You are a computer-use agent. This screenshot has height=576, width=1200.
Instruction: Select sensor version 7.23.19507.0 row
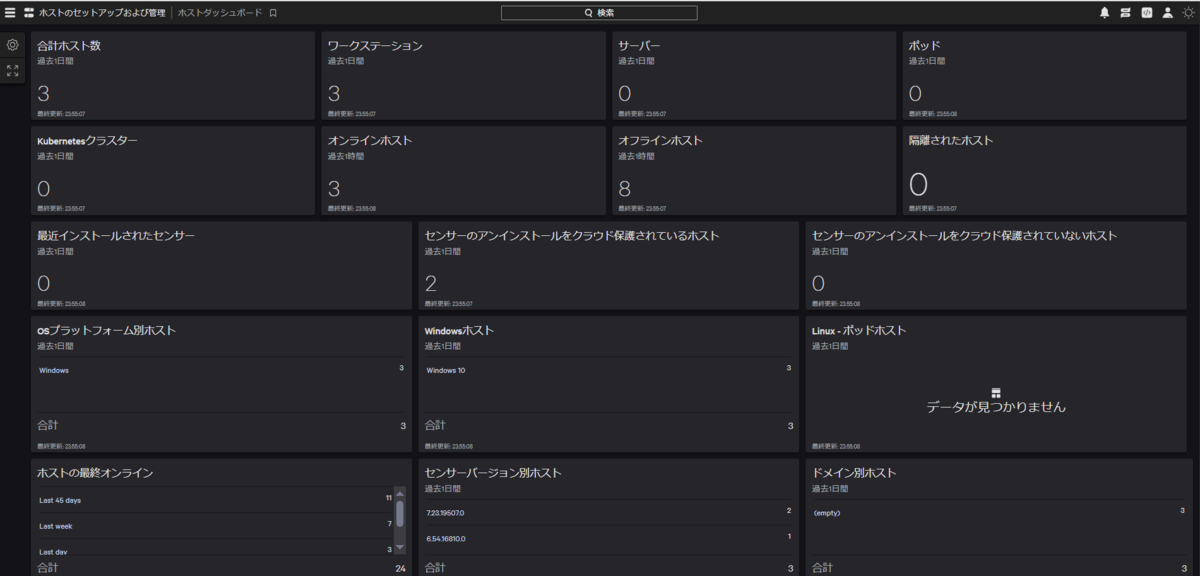[x=608, y=513]
